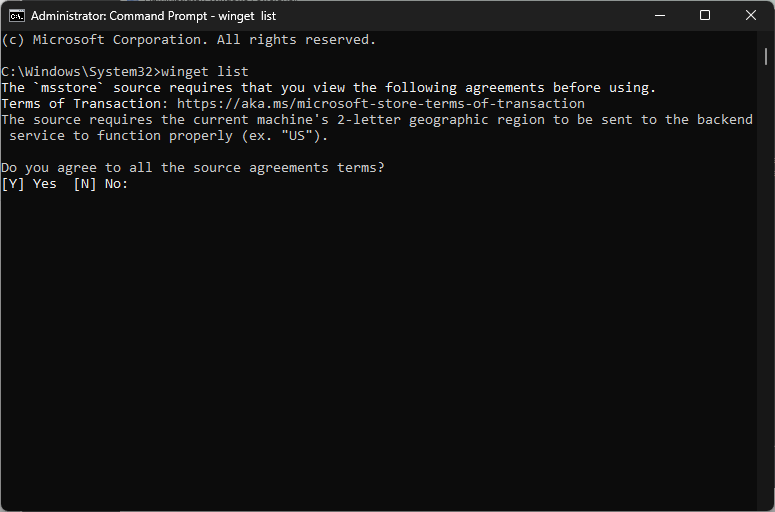
Task: Click the "Terms of Transaction:" label
Action: click(81, 104)
